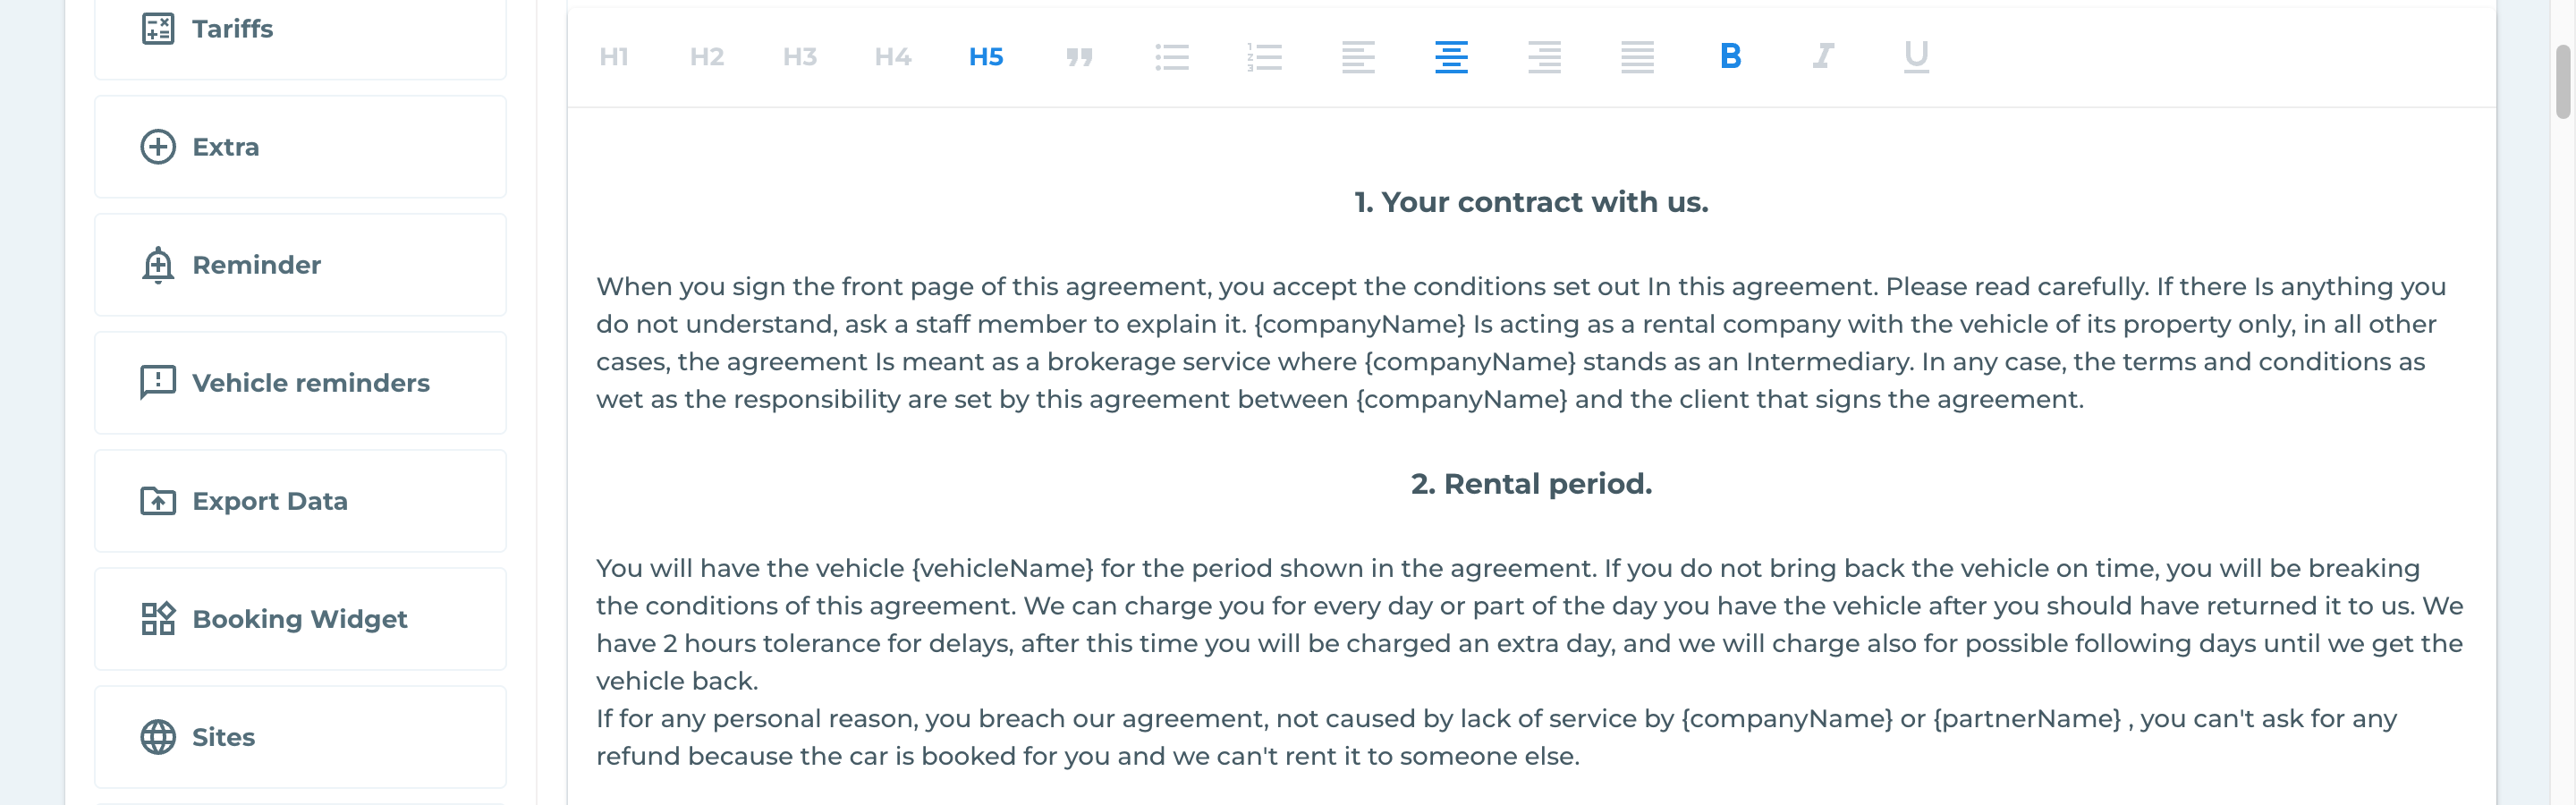
Task: Choose the H4 heading format
Action: coord(893,57)
